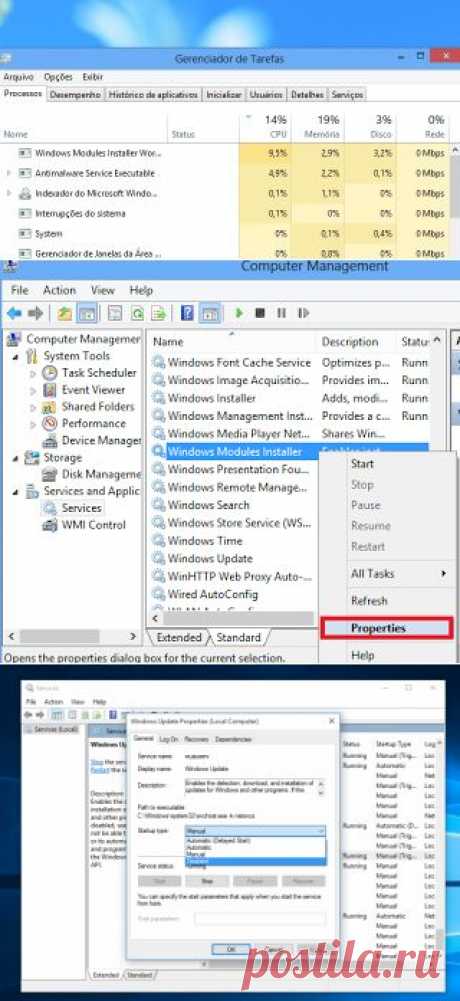Expand the Task Scheduler node arrow
460x1001 pixels.
click(x=33, y=373)
